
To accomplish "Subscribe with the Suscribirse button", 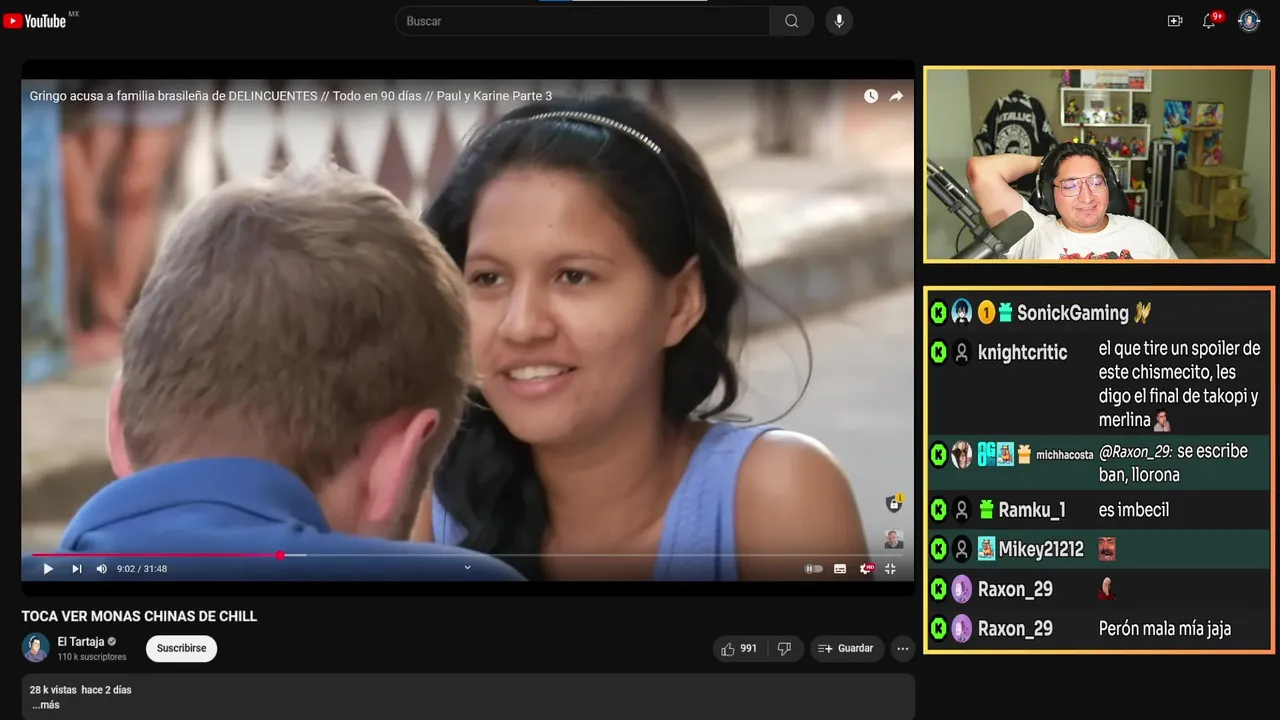I will [x=181, y=648].
